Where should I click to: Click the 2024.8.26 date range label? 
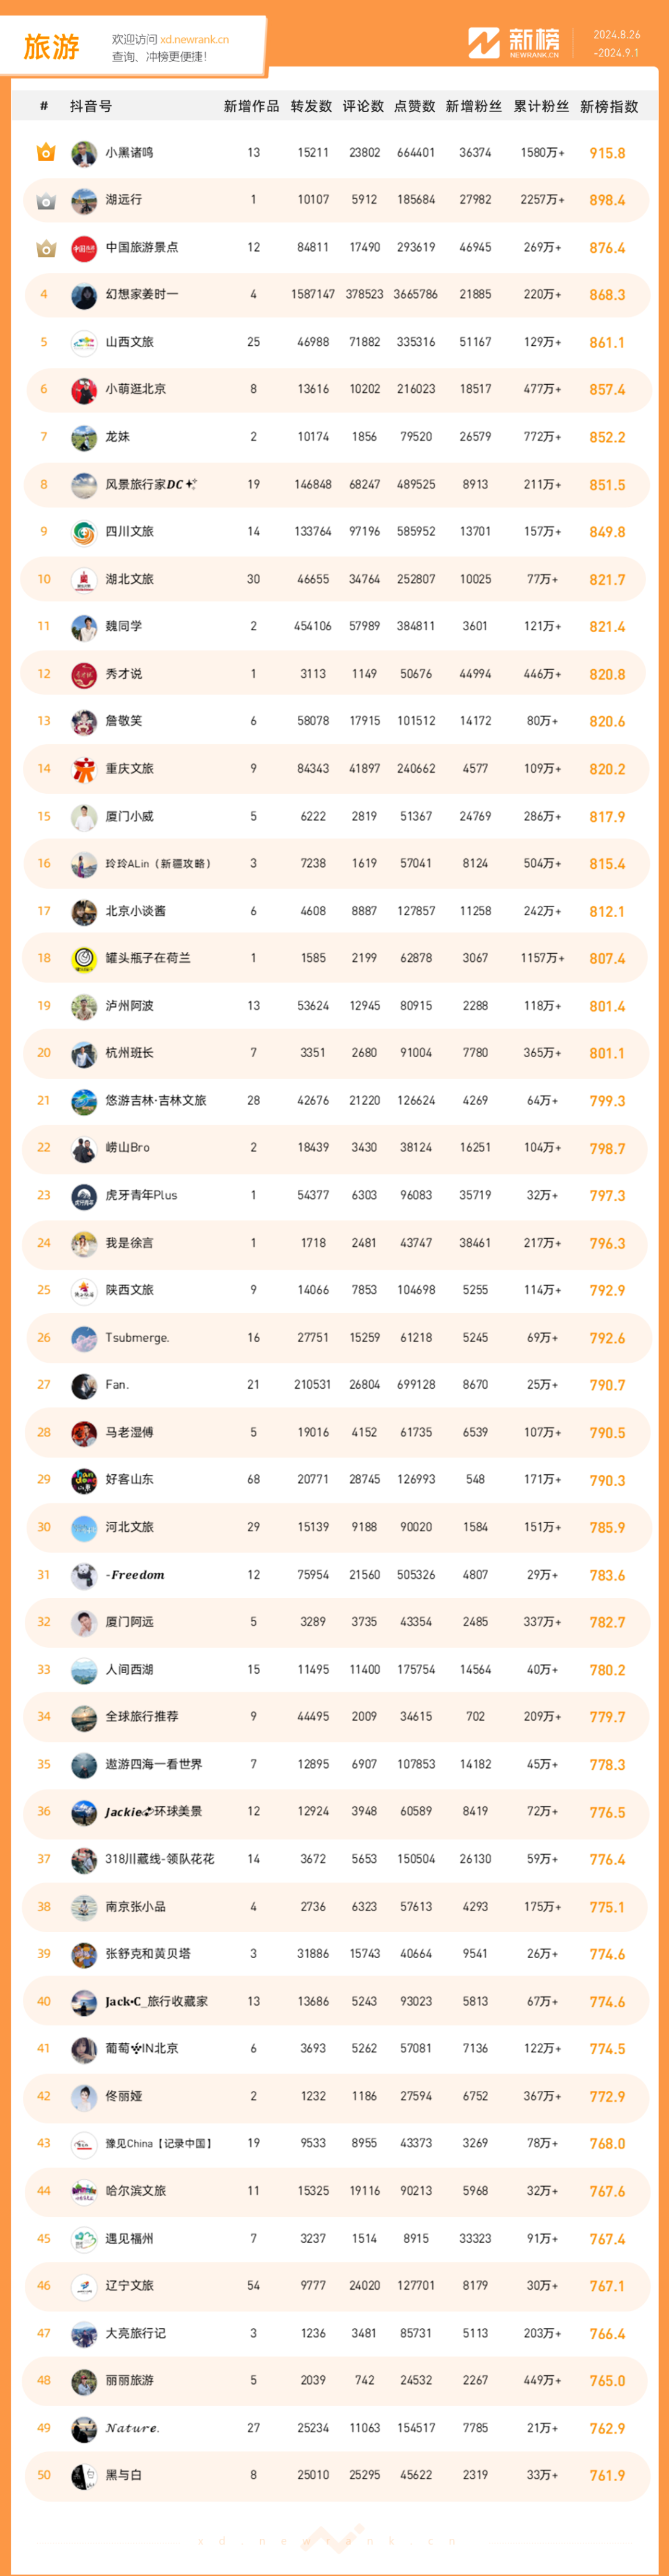coord(616,35)
